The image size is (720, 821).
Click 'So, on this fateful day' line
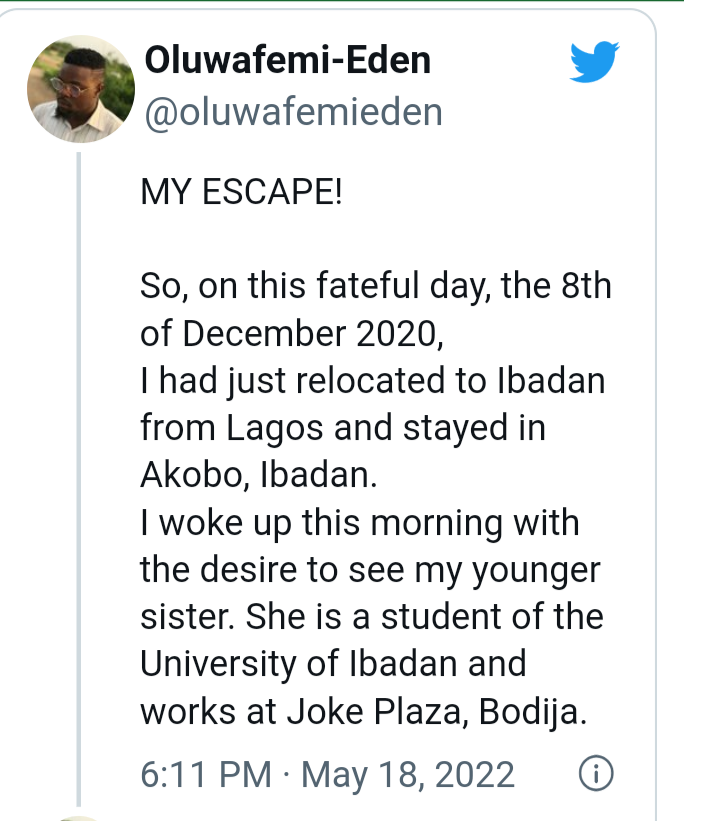[316, 286]
